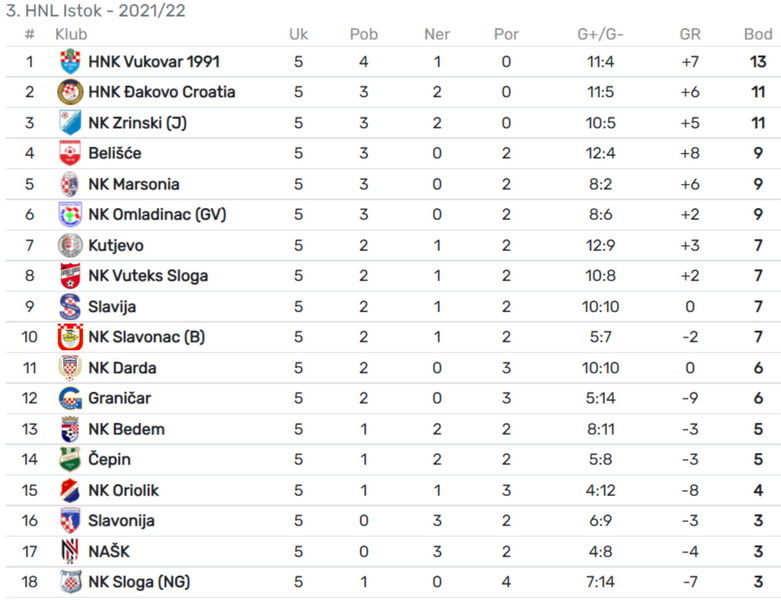Click the NK Omladinac (GV) club crest
Screen dimensions: 781x600
coord(70,214)
